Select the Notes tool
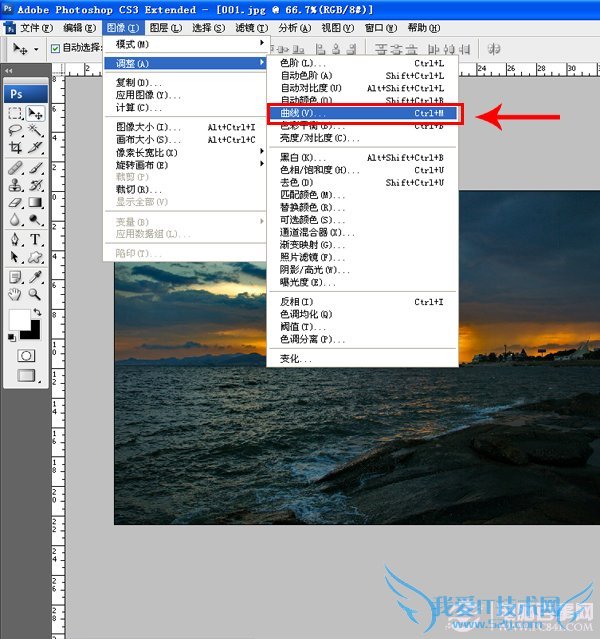Image resolution: width=600 pixels, height=639 pixels. tap(15, 277)
